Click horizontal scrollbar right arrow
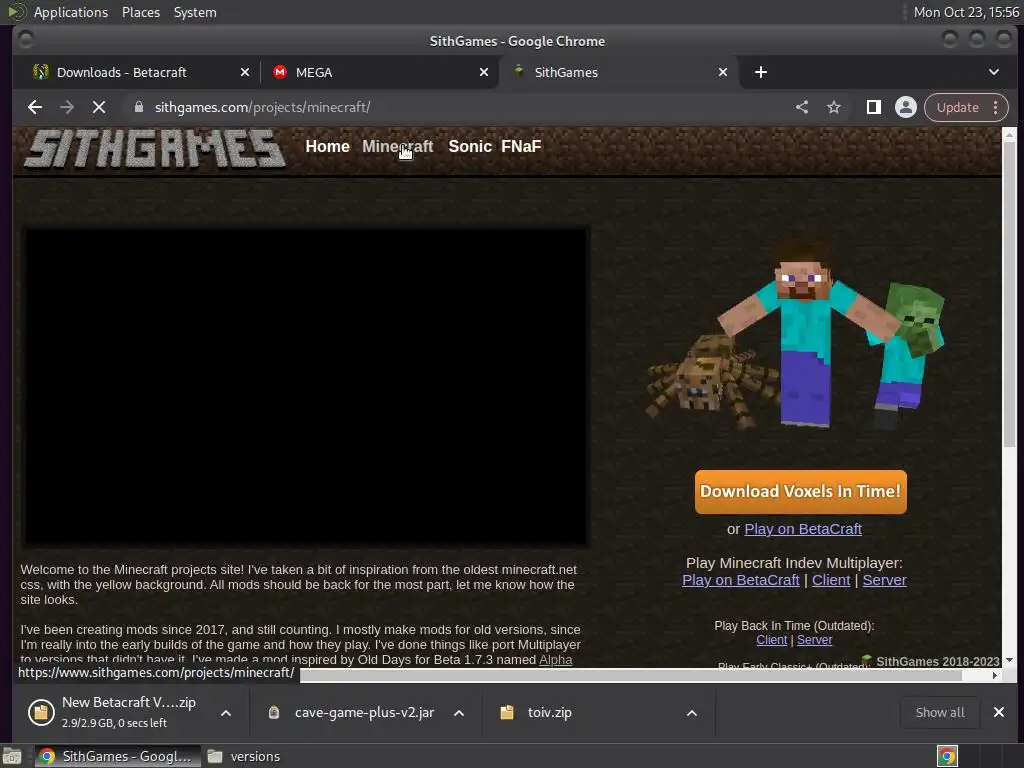Viewport: 1024px width, 768px height. tap(995, 675)
